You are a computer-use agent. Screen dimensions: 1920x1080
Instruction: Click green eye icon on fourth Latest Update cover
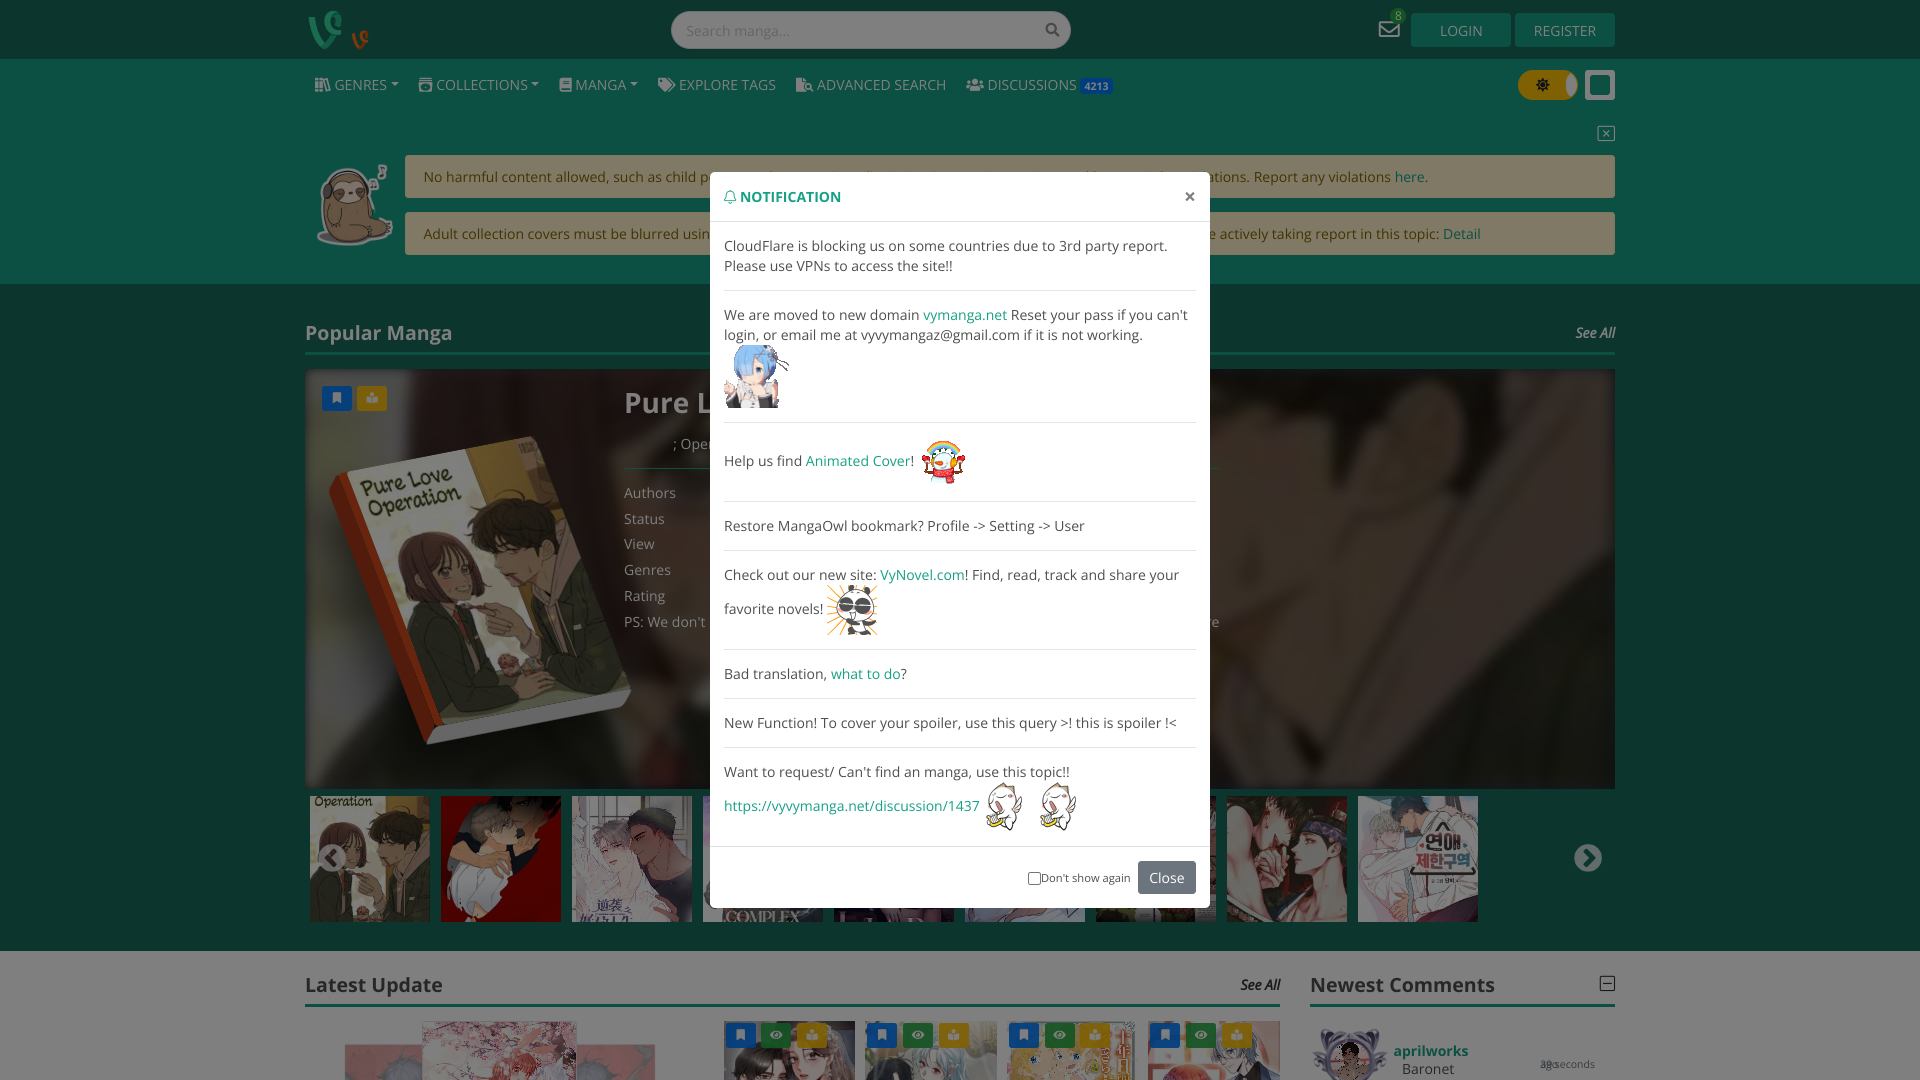pos(1201,1035)
